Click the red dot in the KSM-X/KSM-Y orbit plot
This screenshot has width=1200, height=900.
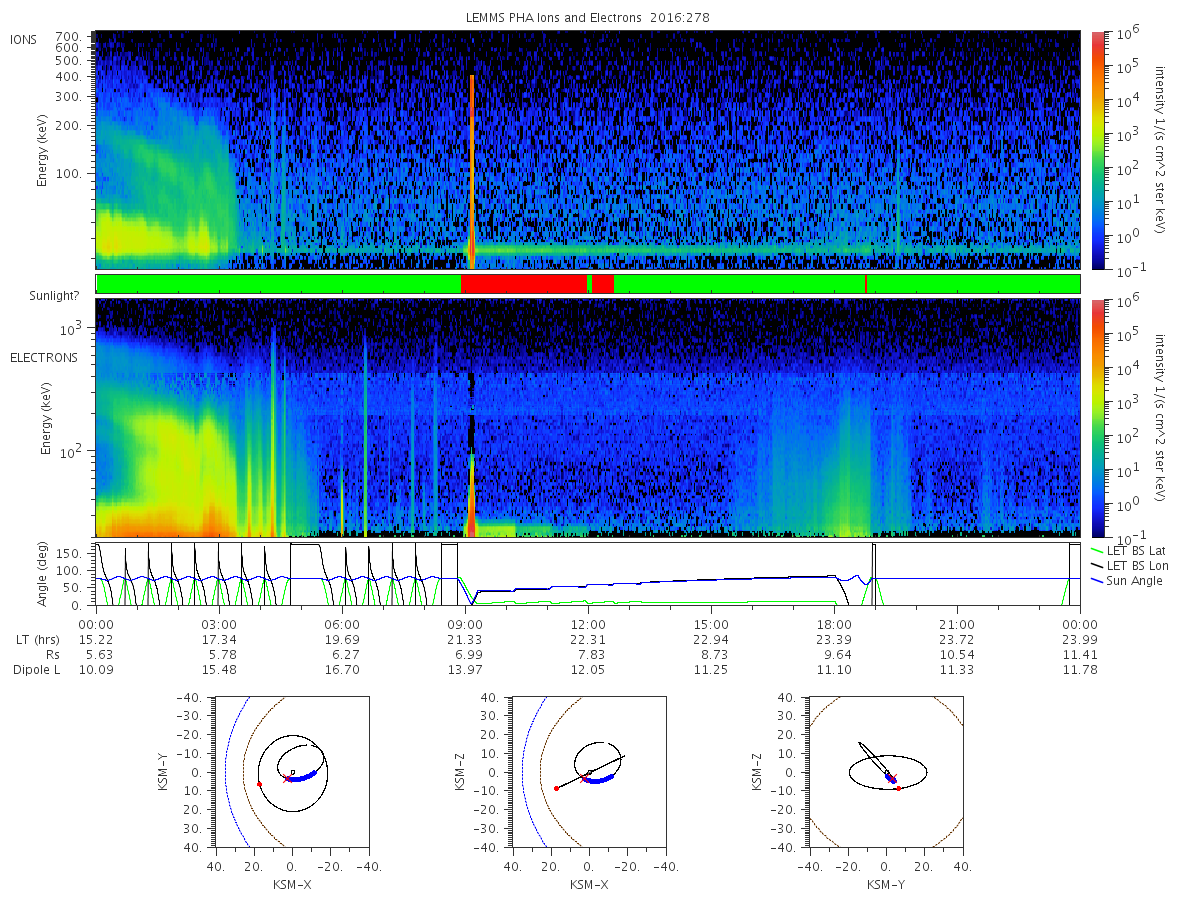[259, 784]
